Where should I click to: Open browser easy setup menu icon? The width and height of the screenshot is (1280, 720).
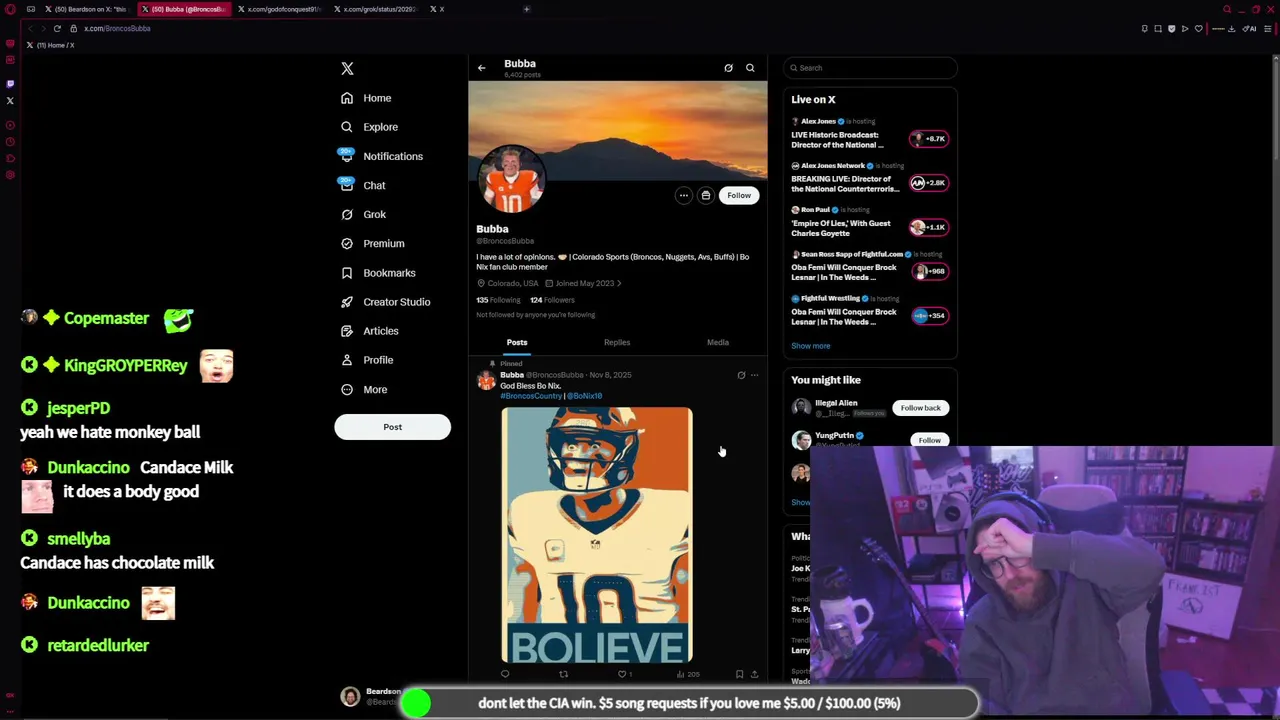[x=1268, y=28]
